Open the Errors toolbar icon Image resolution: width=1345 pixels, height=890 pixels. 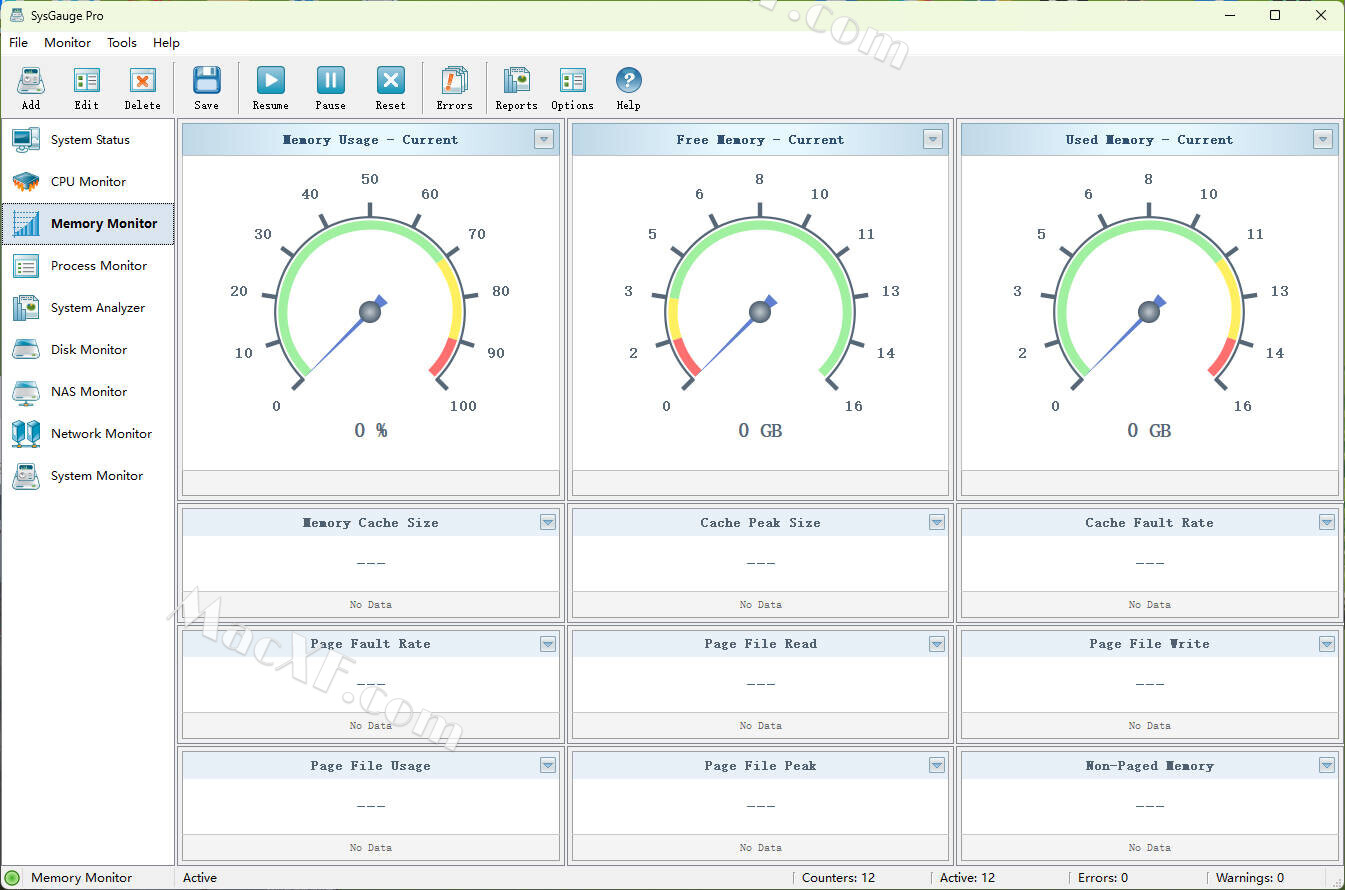click(454, 84)
